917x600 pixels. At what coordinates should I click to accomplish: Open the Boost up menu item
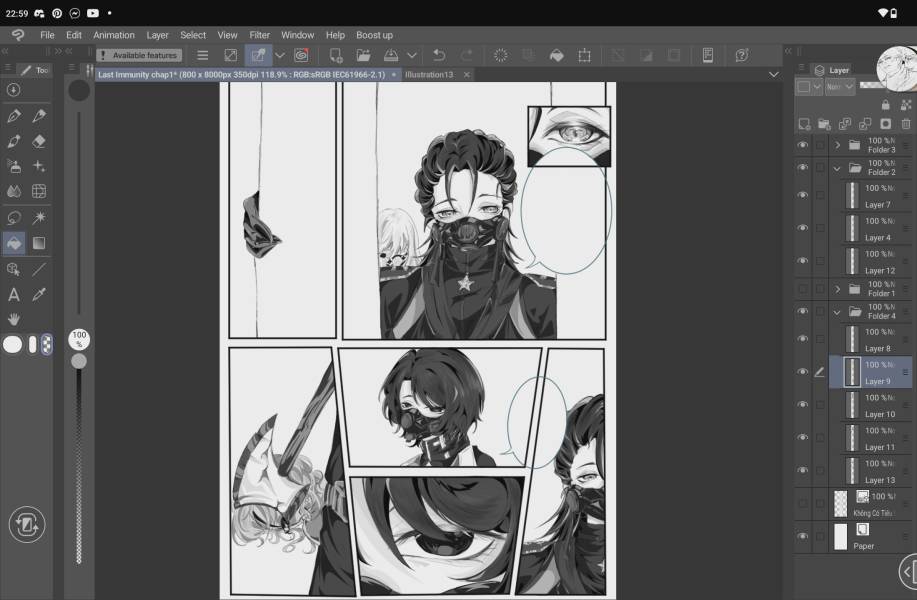[x=374, y=35]
